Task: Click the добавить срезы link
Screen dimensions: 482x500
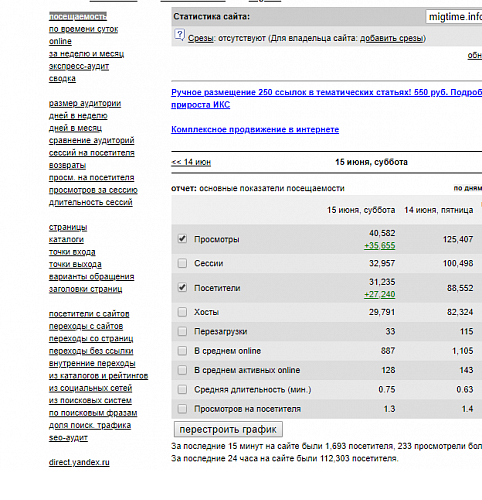Action: [391, 38]
